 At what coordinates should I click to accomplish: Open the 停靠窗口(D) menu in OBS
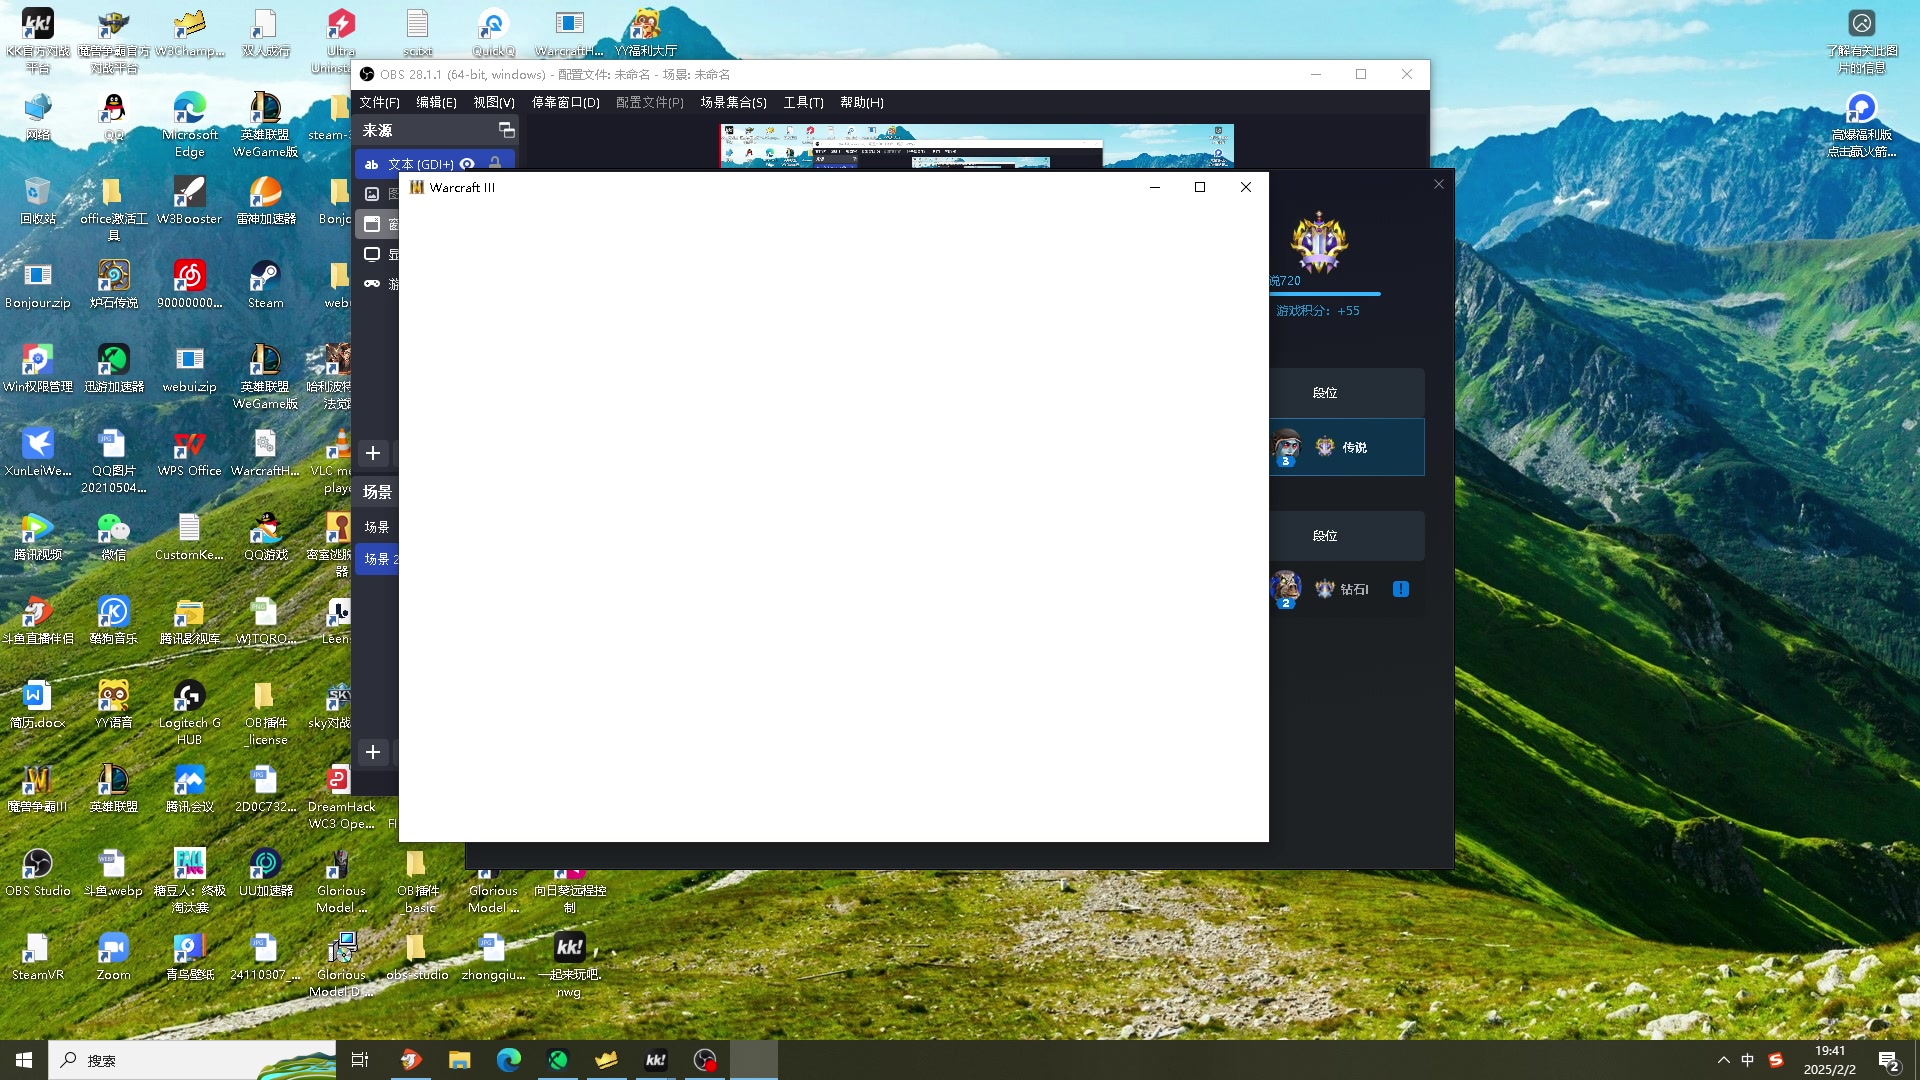coord(566,102)
